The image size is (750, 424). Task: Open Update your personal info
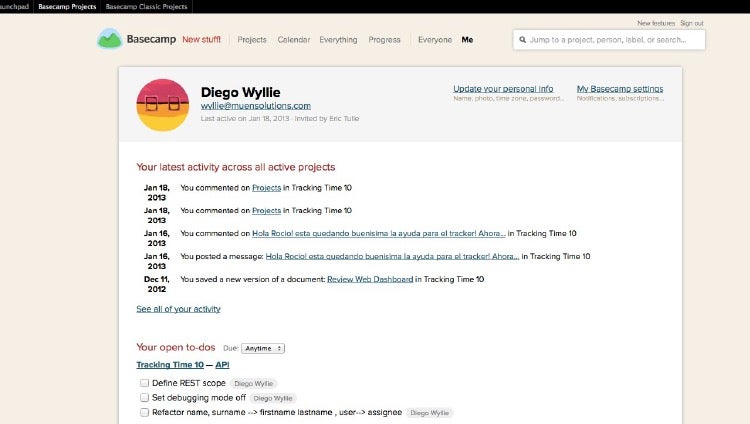(x=503, y=89)
